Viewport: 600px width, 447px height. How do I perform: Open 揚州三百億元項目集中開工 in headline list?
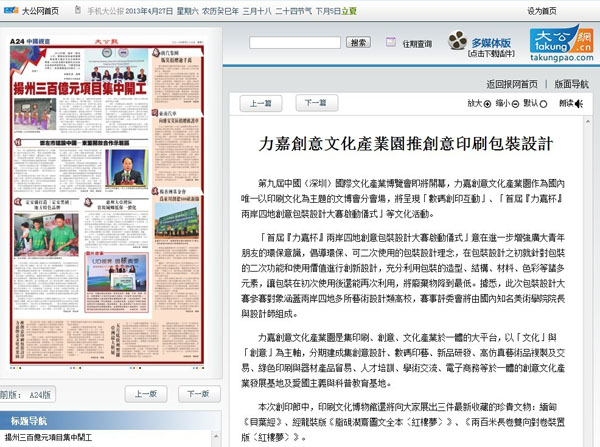pyautogui.click(x=48, y=437)
